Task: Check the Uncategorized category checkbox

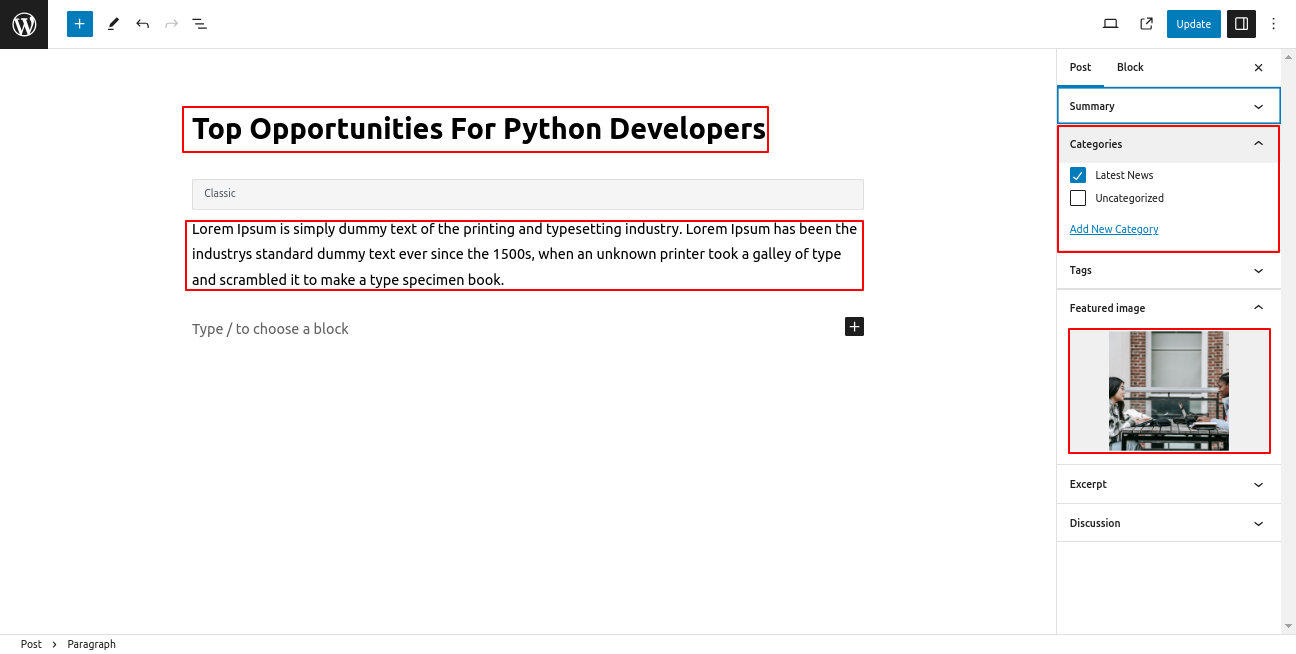Action: pos(1078,198)
